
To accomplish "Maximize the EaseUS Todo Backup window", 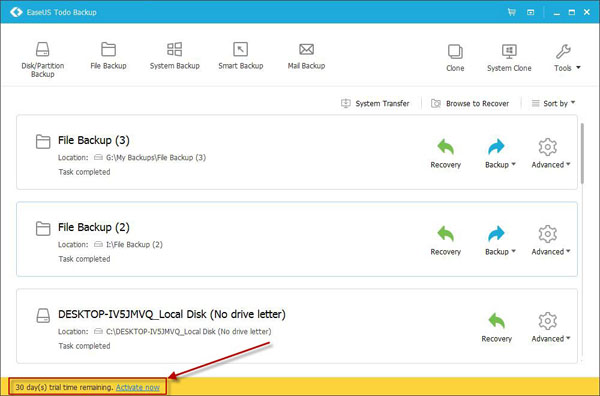I will tap(572, 12).
